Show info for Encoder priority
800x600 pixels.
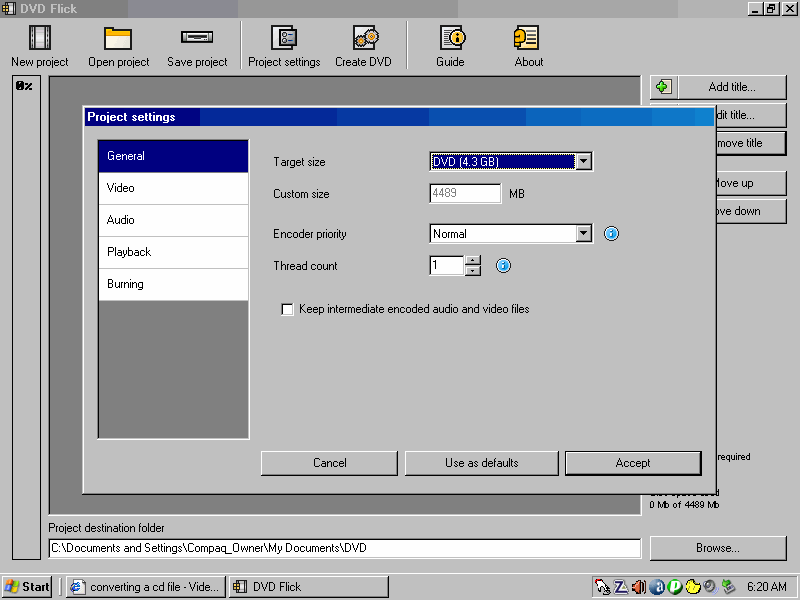click(x=611, y=234)
